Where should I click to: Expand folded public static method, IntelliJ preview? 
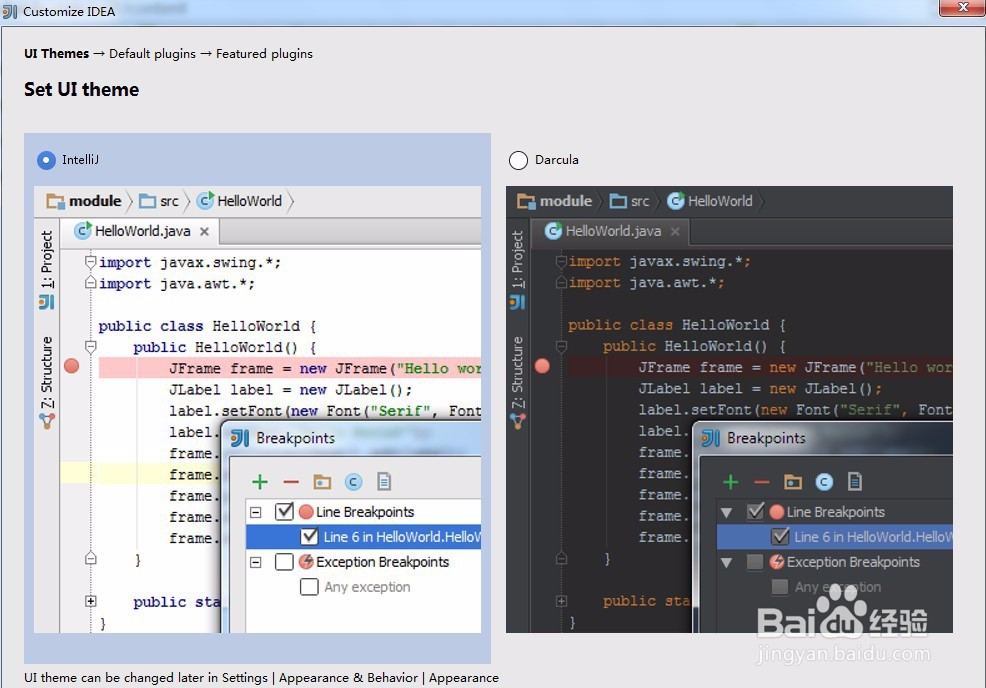(x=91, y=601)
